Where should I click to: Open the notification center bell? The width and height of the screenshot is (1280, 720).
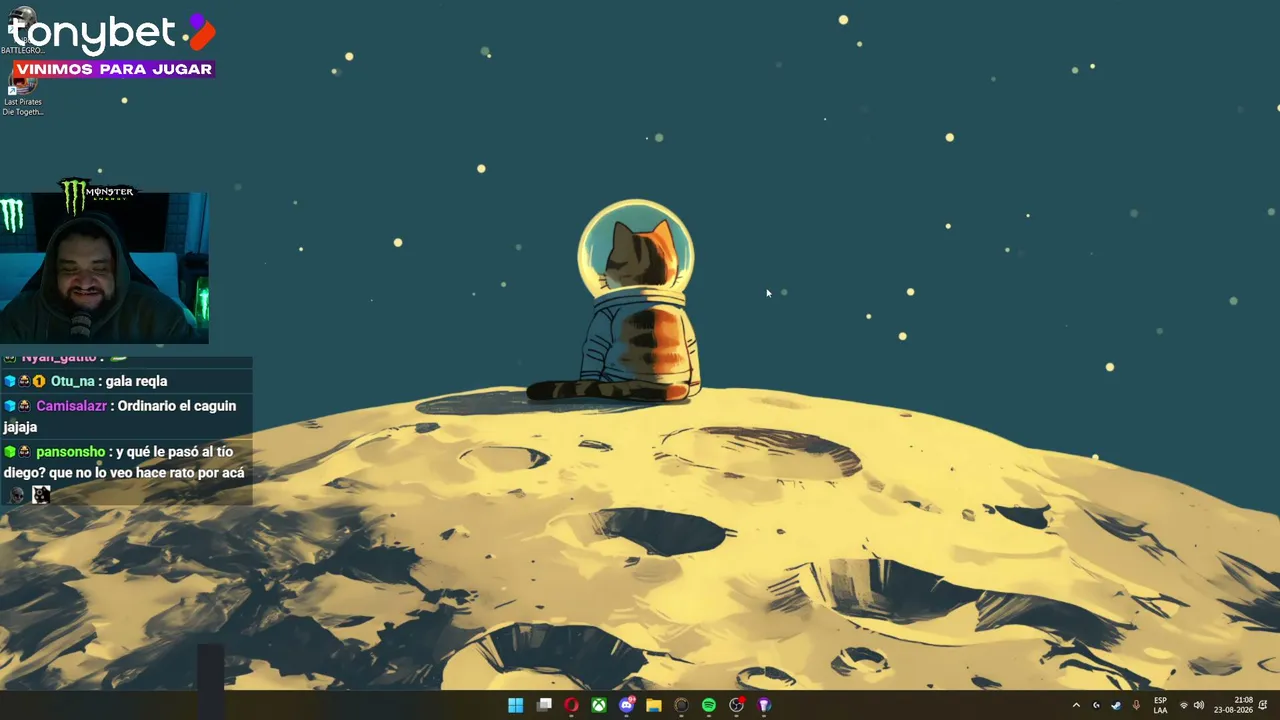tap(1263, 705)
